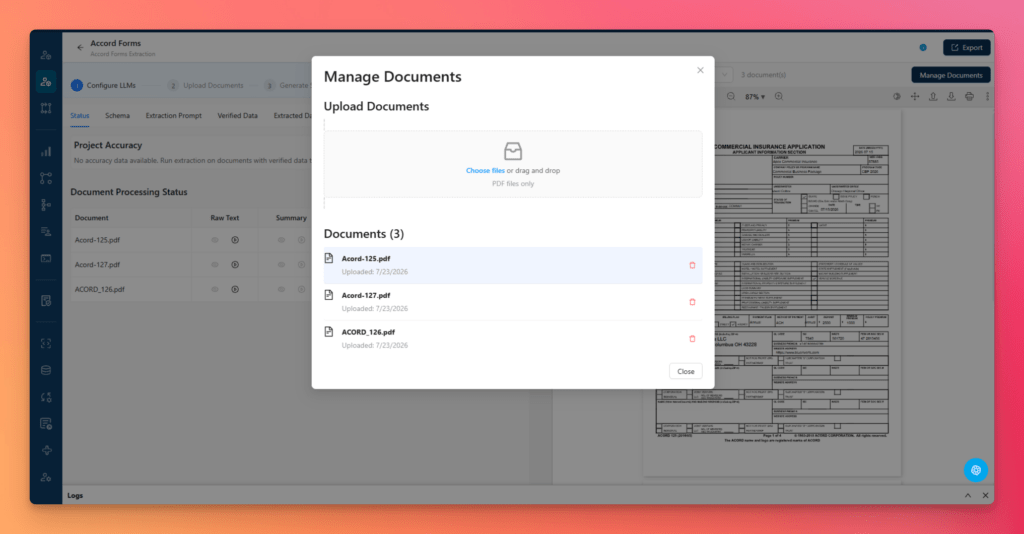Zoom in the PDF preview
Image resolution: width=1024 pixels, height=534 pixels.
(778, 97)
